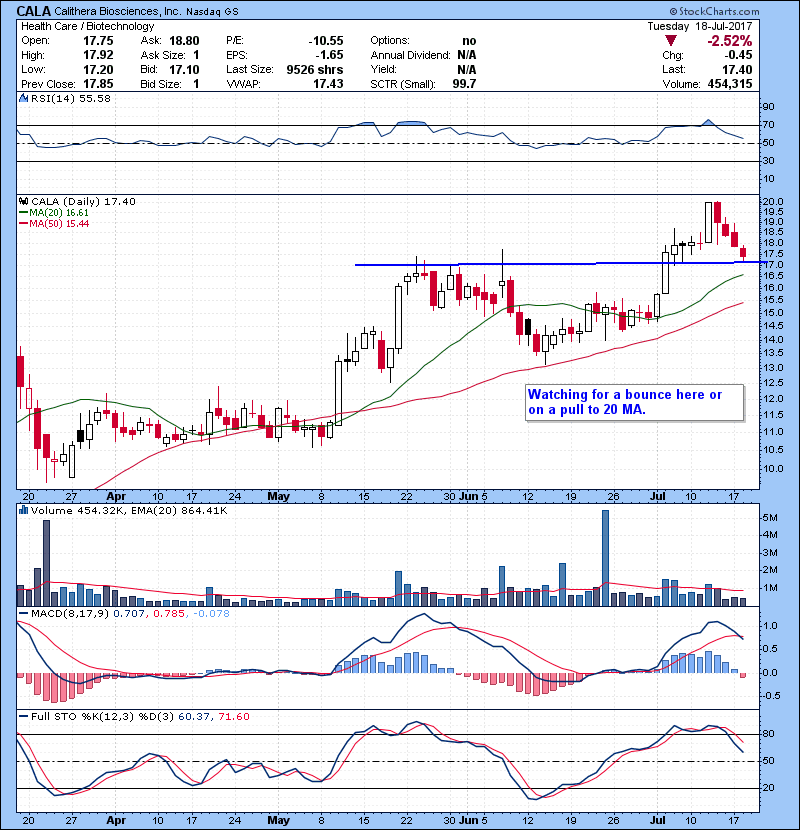Click the RSI(14) indicator icon
The image size is (800, 830).
click(x=23, y=98)
